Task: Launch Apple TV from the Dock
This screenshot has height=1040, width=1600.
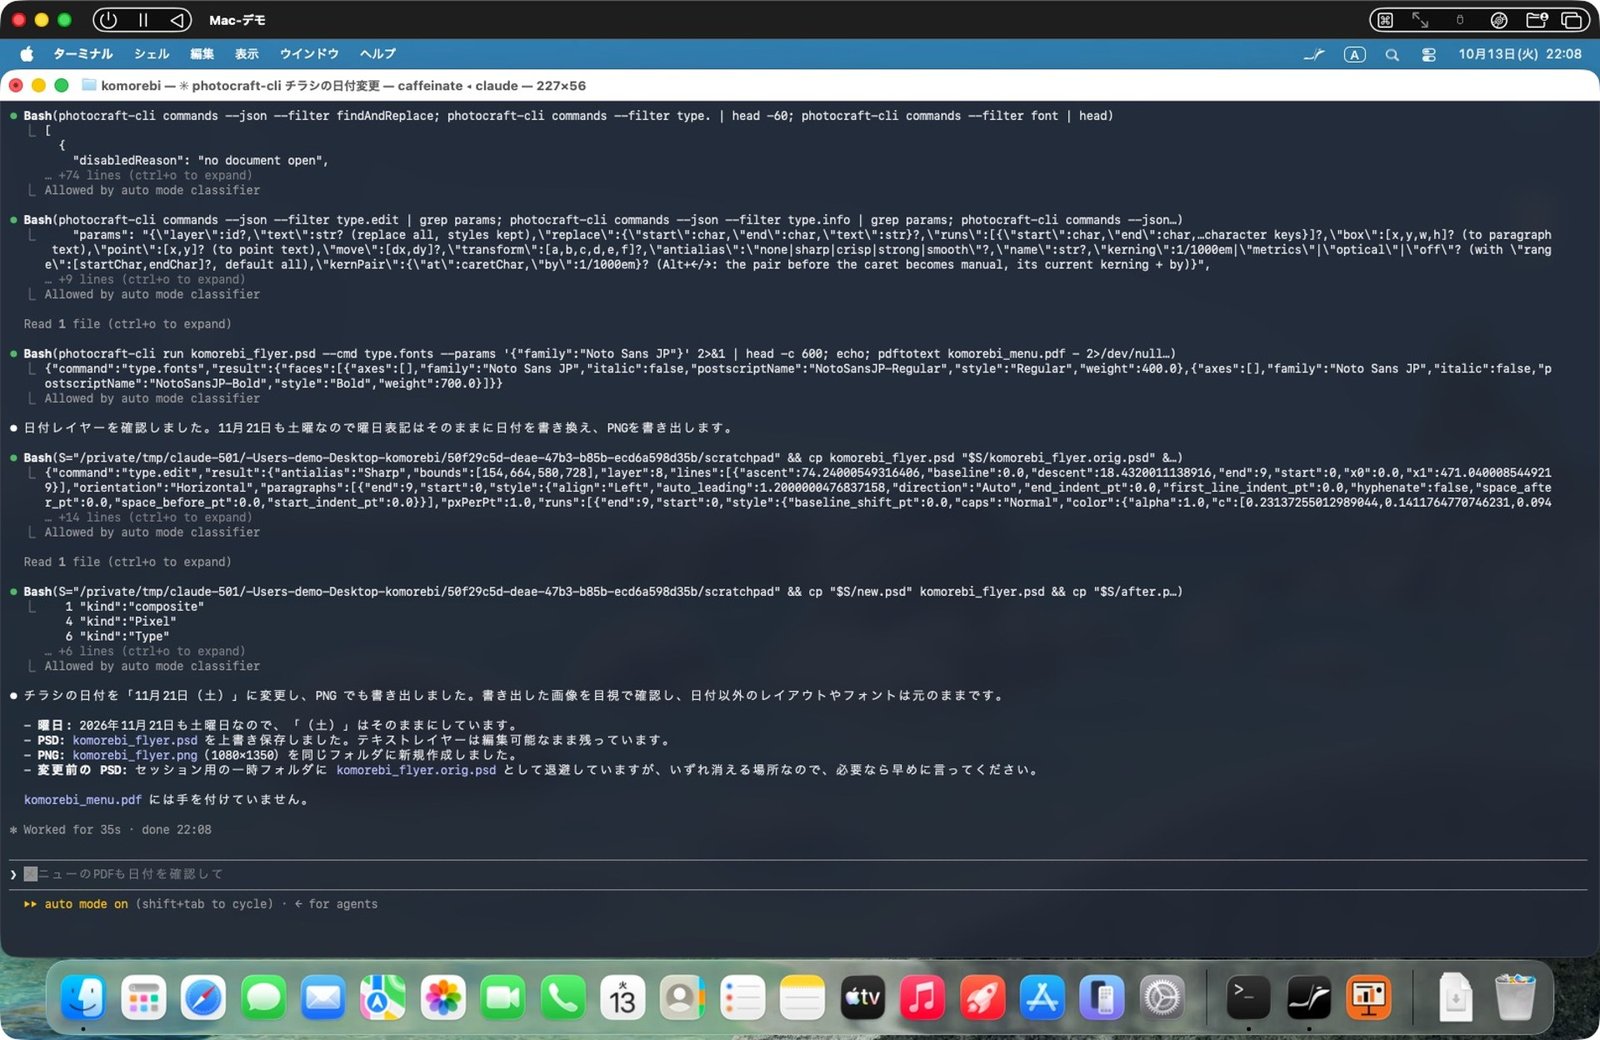Action: tap(863, 997)
